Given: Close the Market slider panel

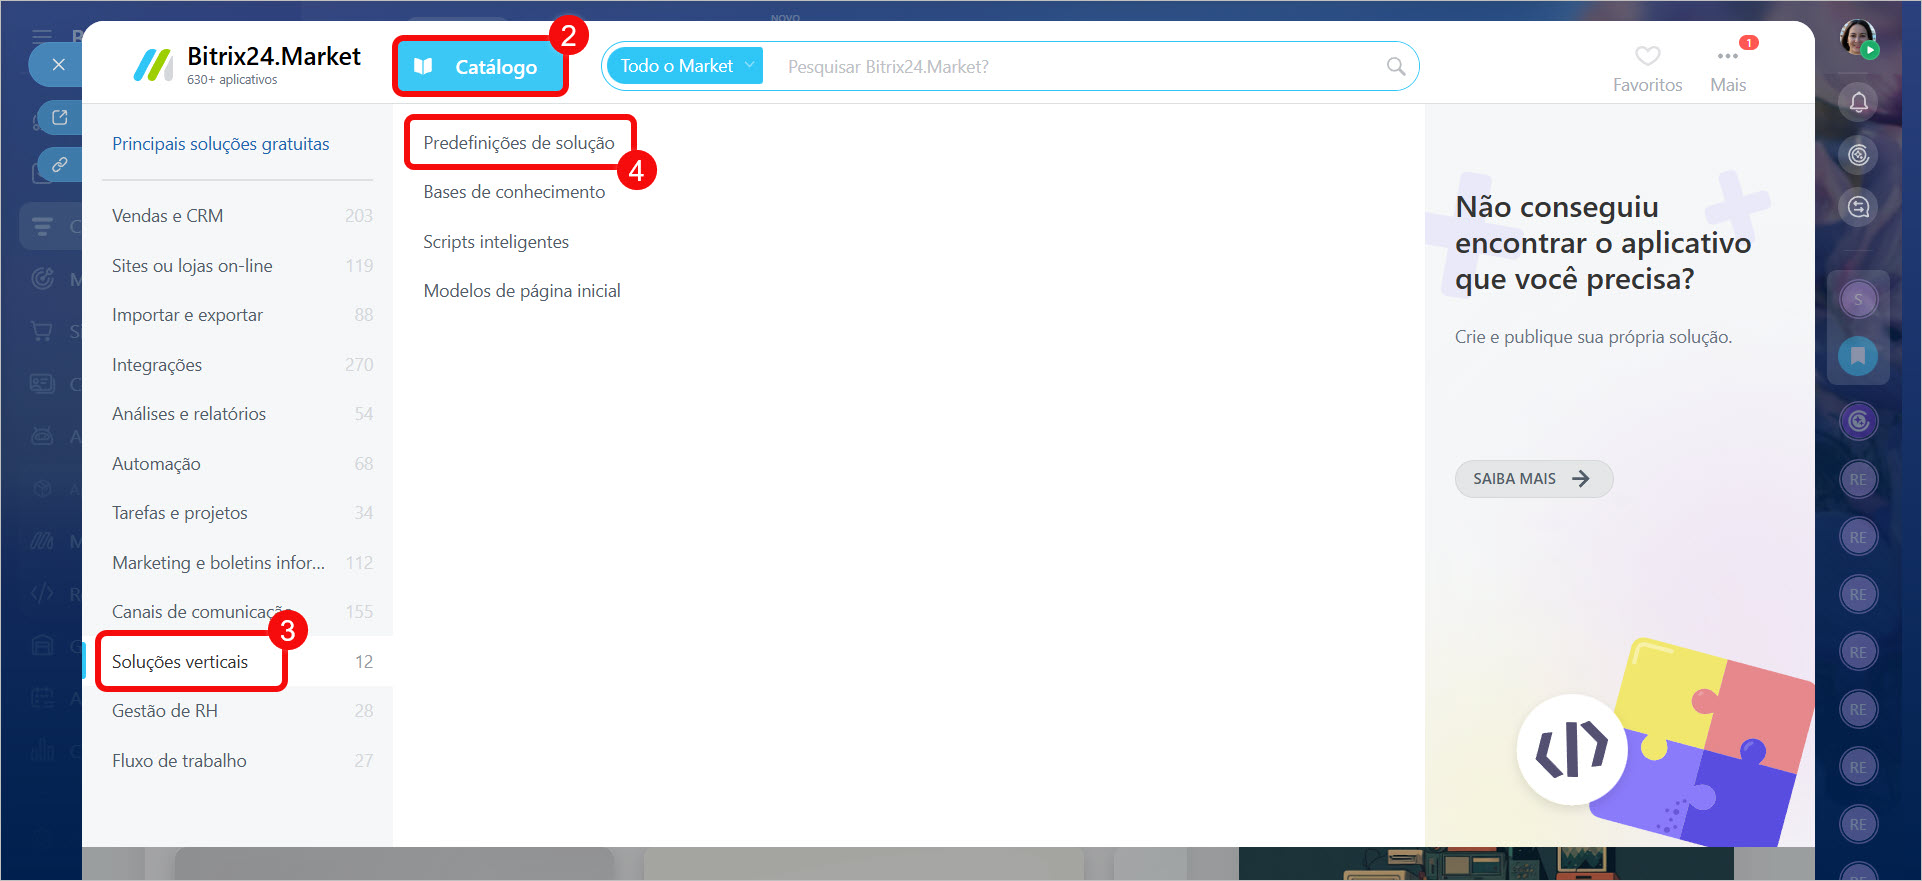Looking at the screenshot, I should click(x=59, y=65).
